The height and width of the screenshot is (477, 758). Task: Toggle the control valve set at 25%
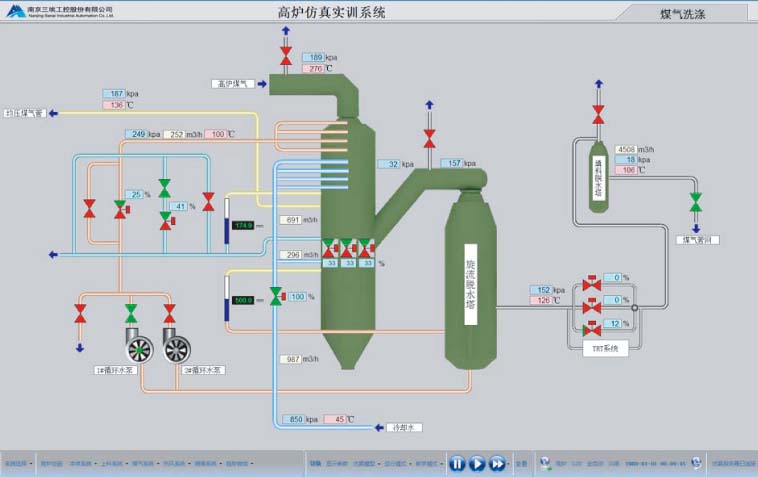[x=121, y=208]
